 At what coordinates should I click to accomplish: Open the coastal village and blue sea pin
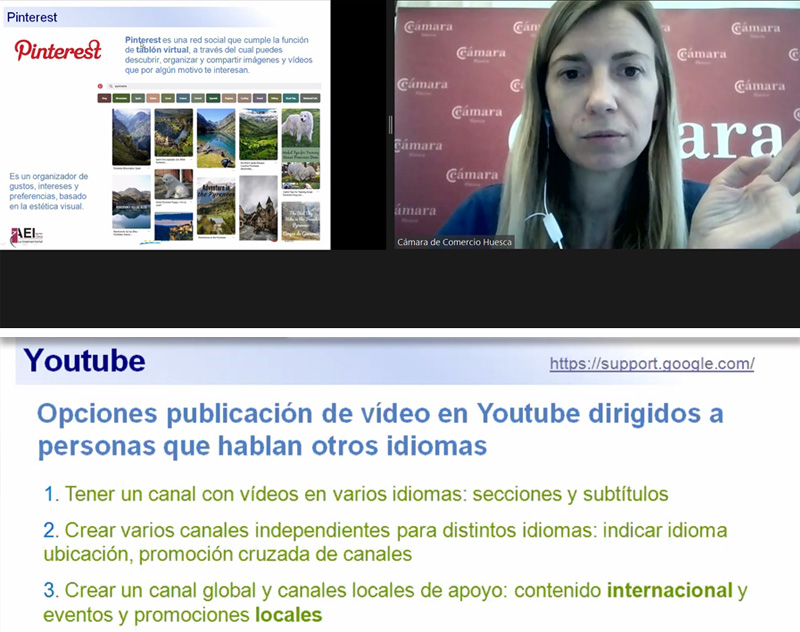[173, 227]
